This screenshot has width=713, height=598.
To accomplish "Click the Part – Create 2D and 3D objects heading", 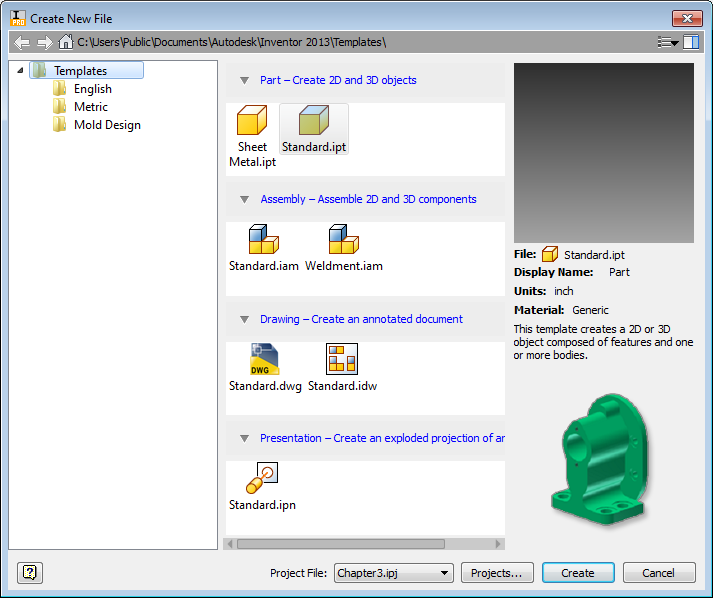I will point(338,80).
